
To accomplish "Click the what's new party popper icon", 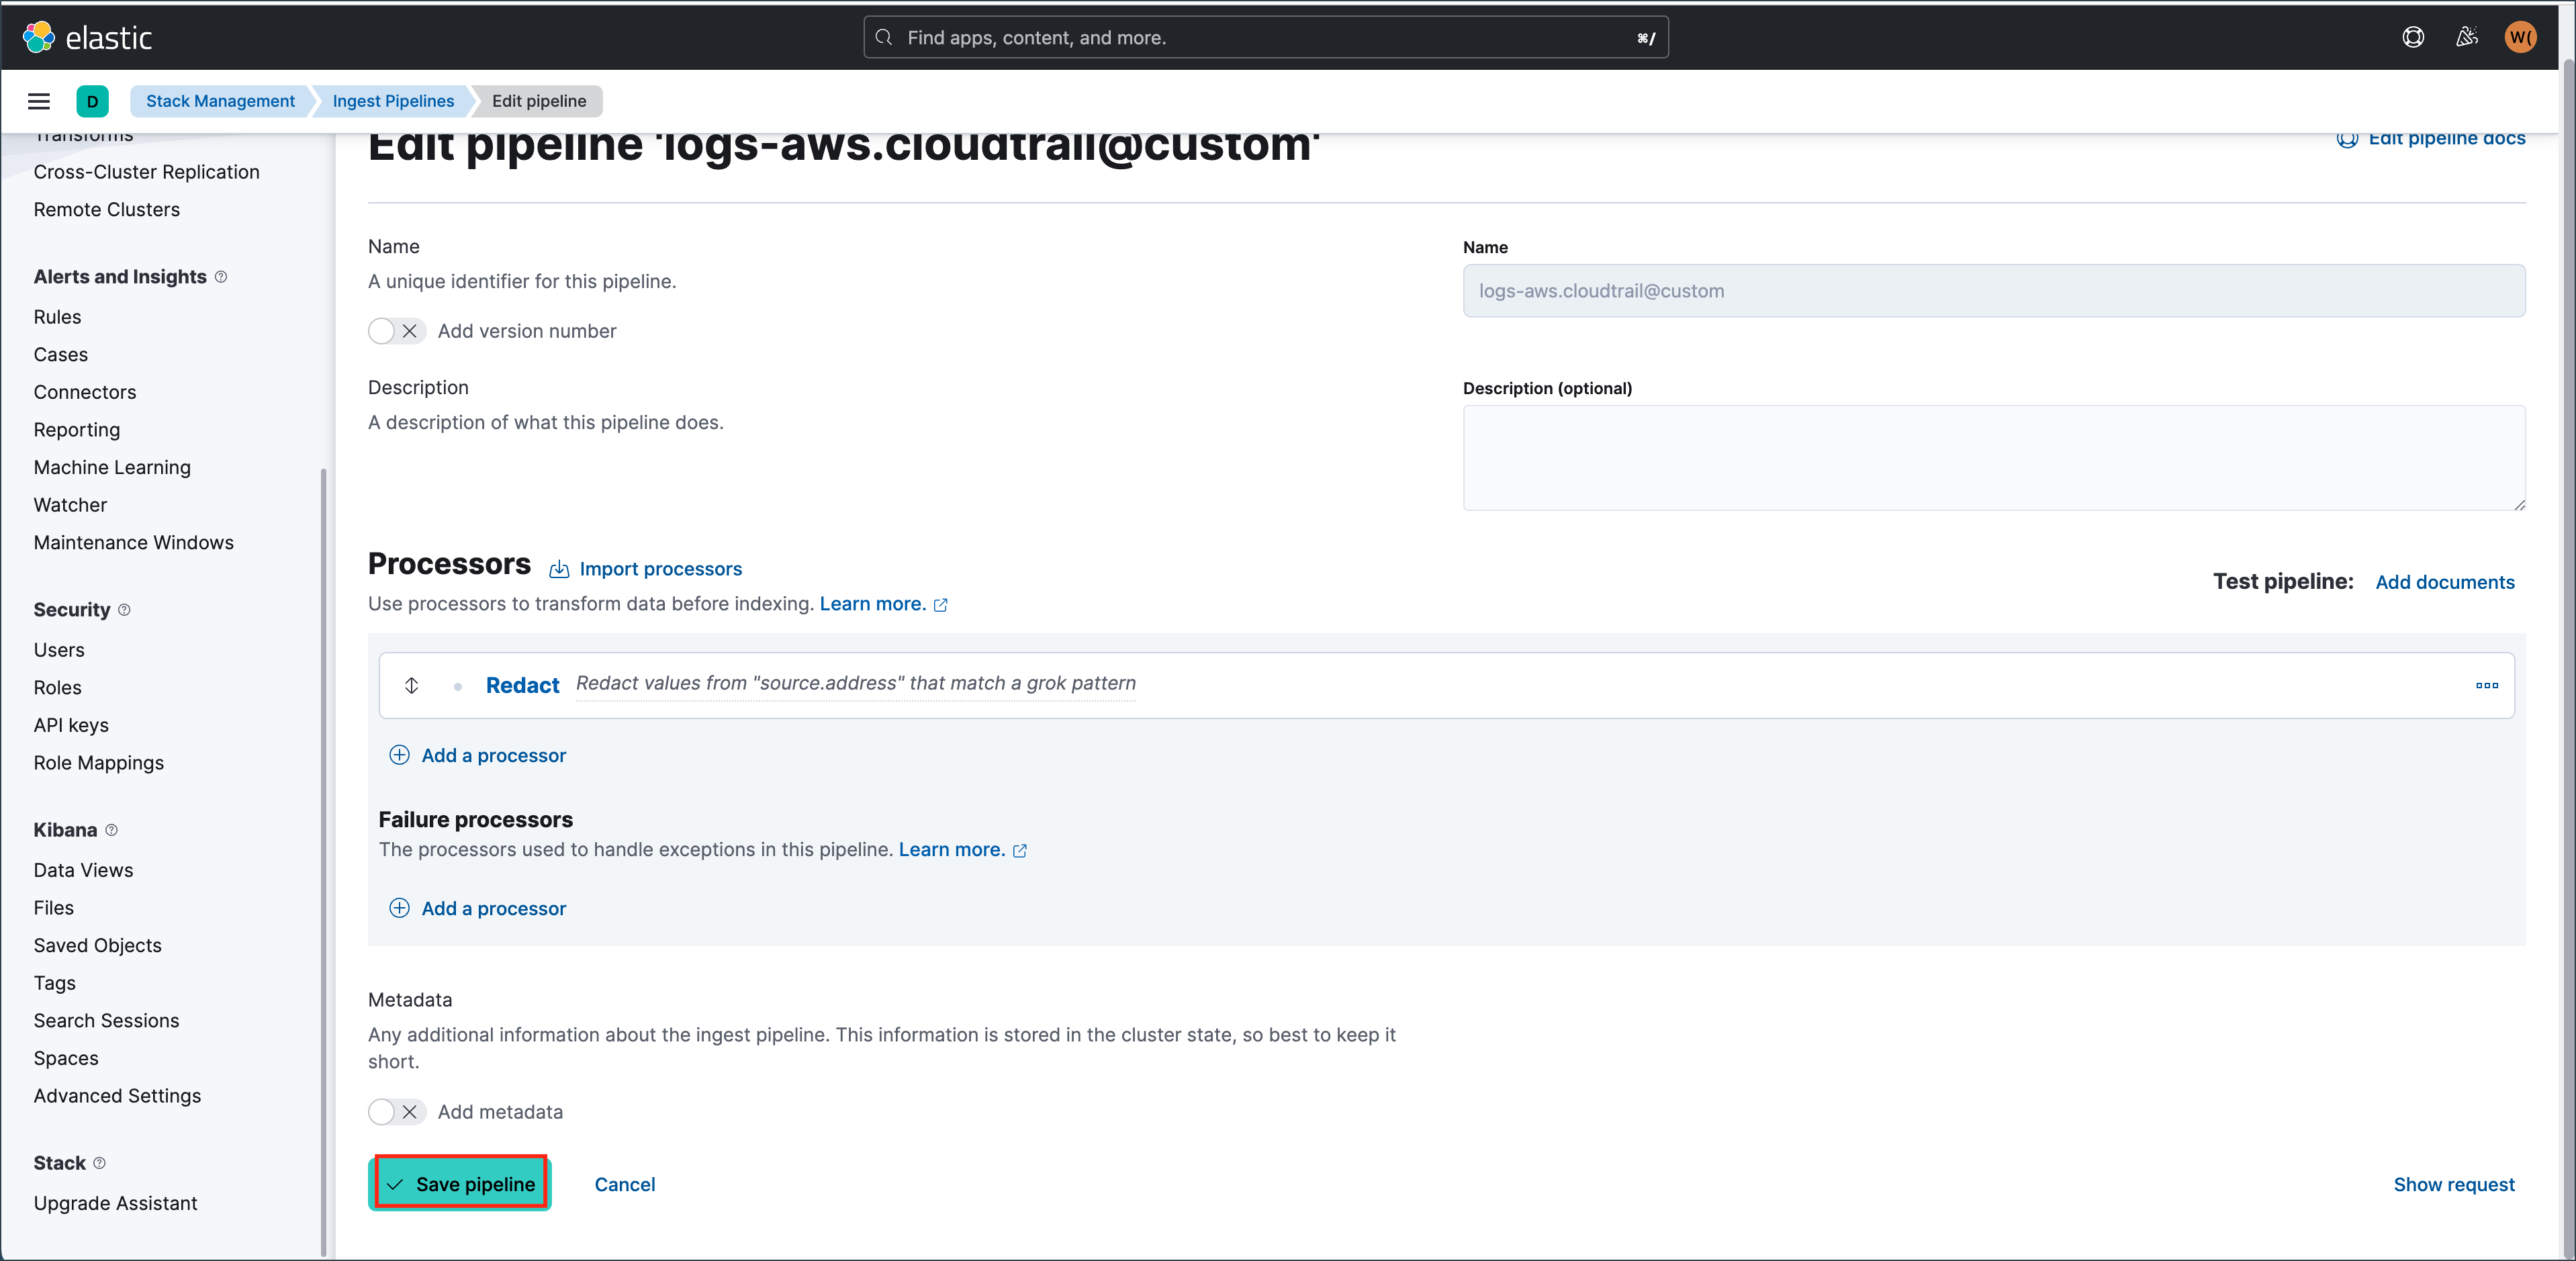I will [x=2466, y=37].
